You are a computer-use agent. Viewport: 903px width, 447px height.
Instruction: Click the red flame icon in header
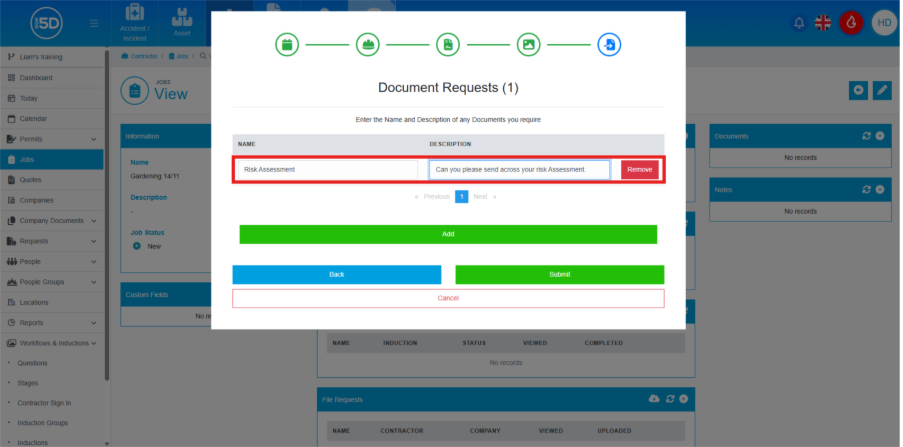851,23
